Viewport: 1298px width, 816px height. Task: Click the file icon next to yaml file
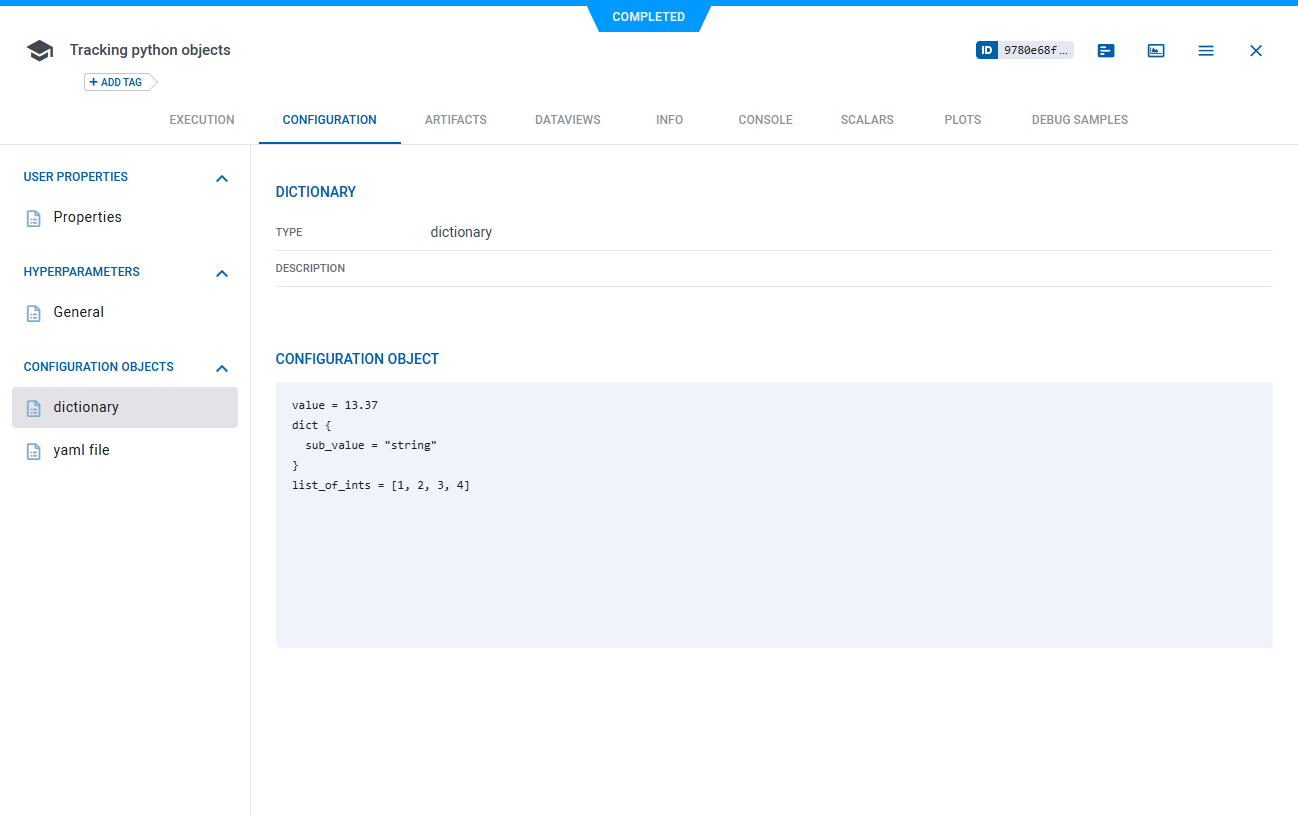coord(31,450)
